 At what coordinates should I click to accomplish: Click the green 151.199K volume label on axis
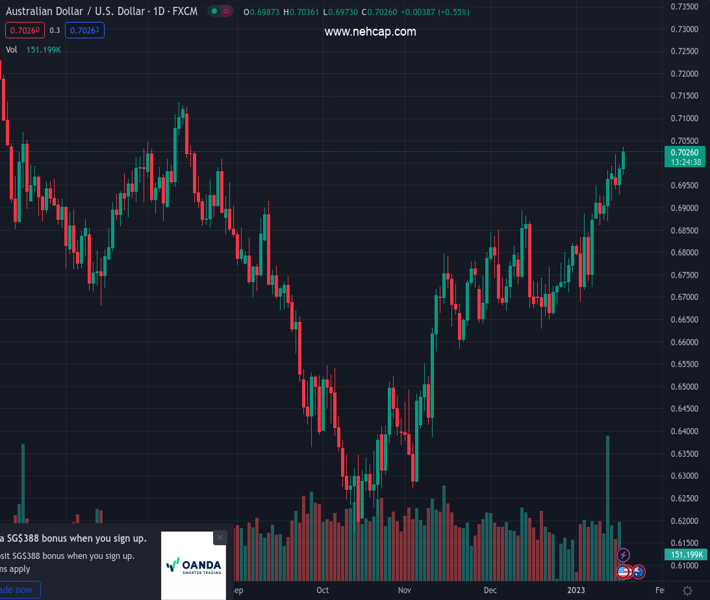coord(685,555)
